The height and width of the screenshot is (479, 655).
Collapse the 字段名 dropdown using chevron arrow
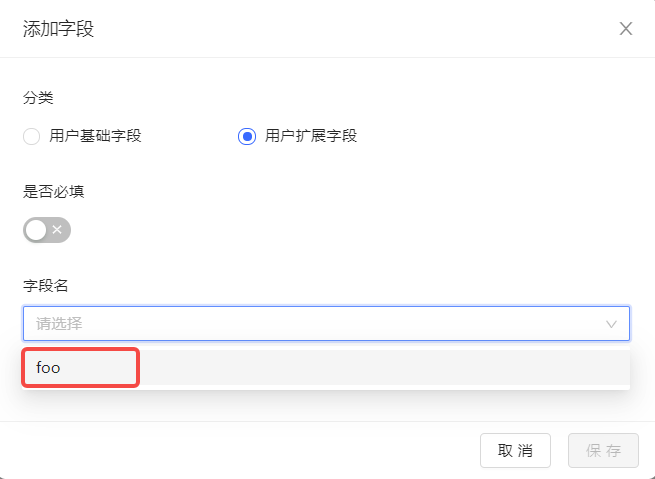coord(611,324)
